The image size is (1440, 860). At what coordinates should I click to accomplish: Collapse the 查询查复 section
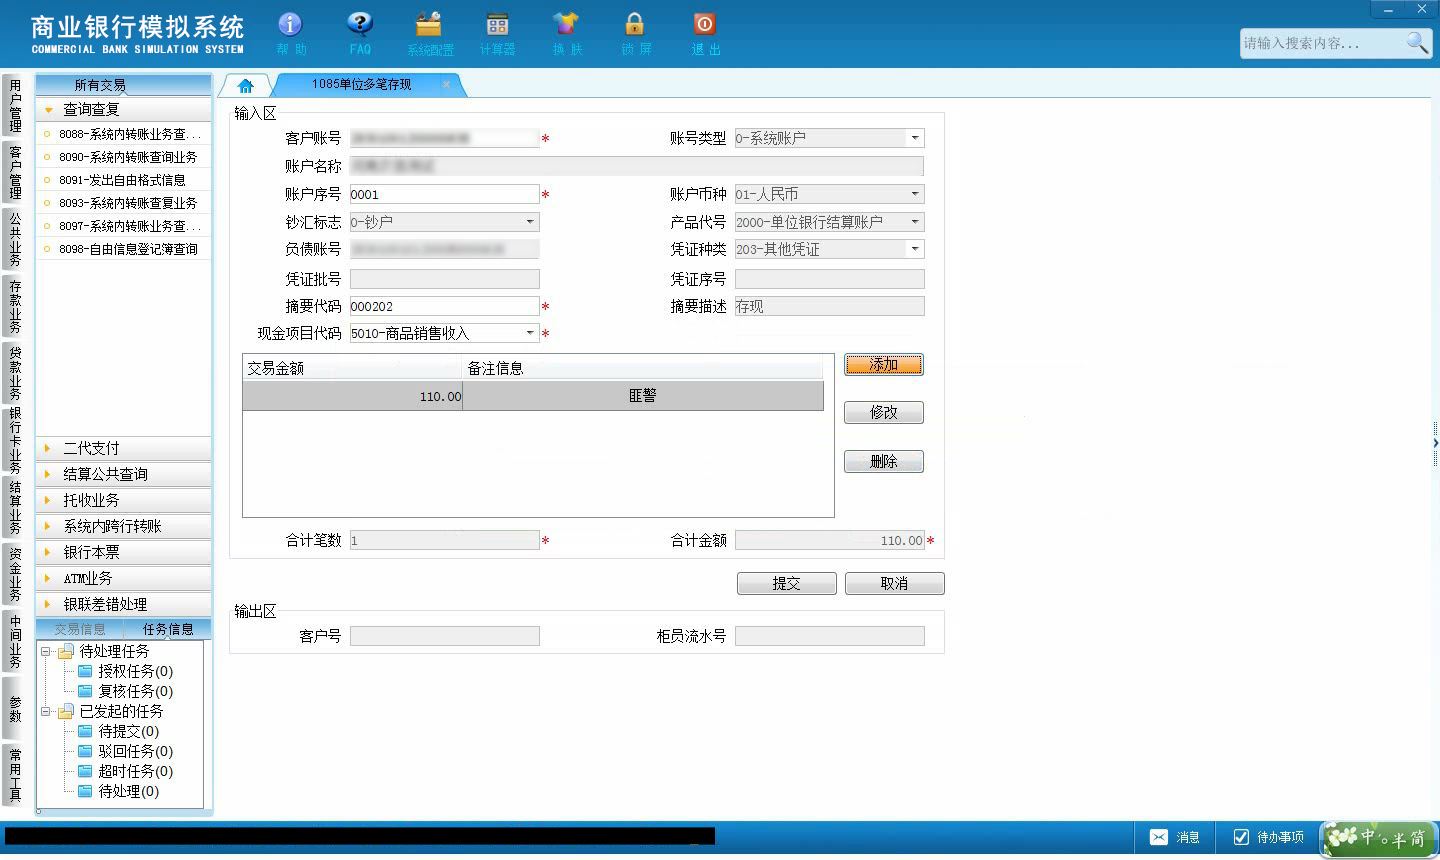pyautogui.click(x=124, y=109)
